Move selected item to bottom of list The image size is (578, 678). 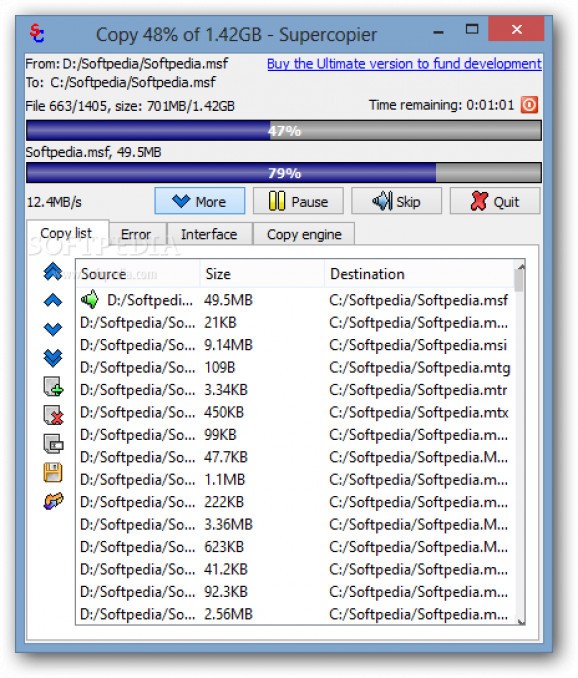point(53,358)
